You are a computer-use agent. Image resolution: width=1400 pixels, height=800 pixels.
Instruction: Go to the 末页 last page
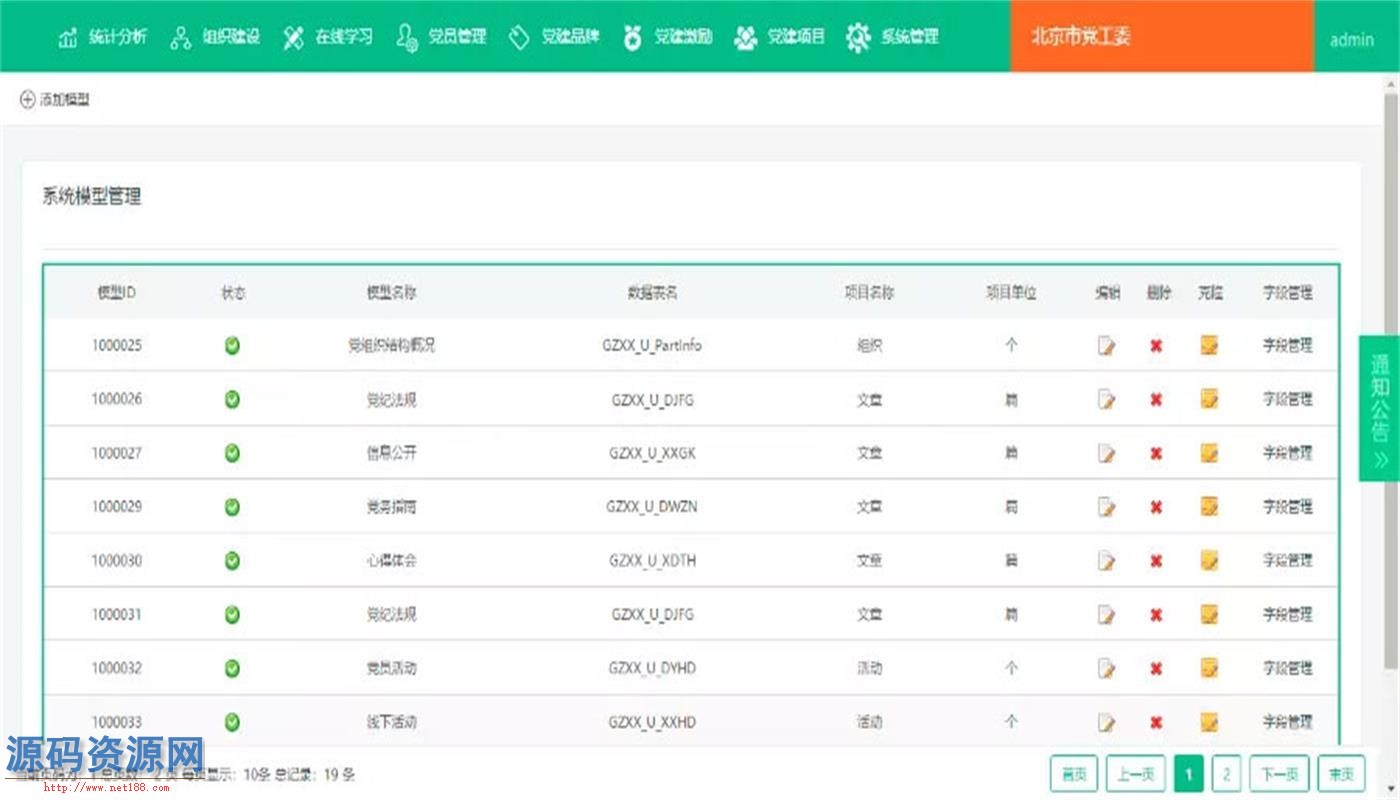click(x=1342, y=774)
